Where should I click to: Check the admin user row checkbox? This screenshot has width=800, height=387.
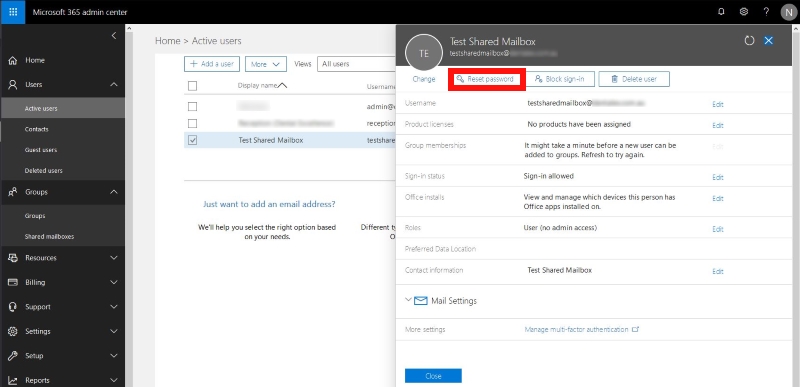click(x=192, y=107)
